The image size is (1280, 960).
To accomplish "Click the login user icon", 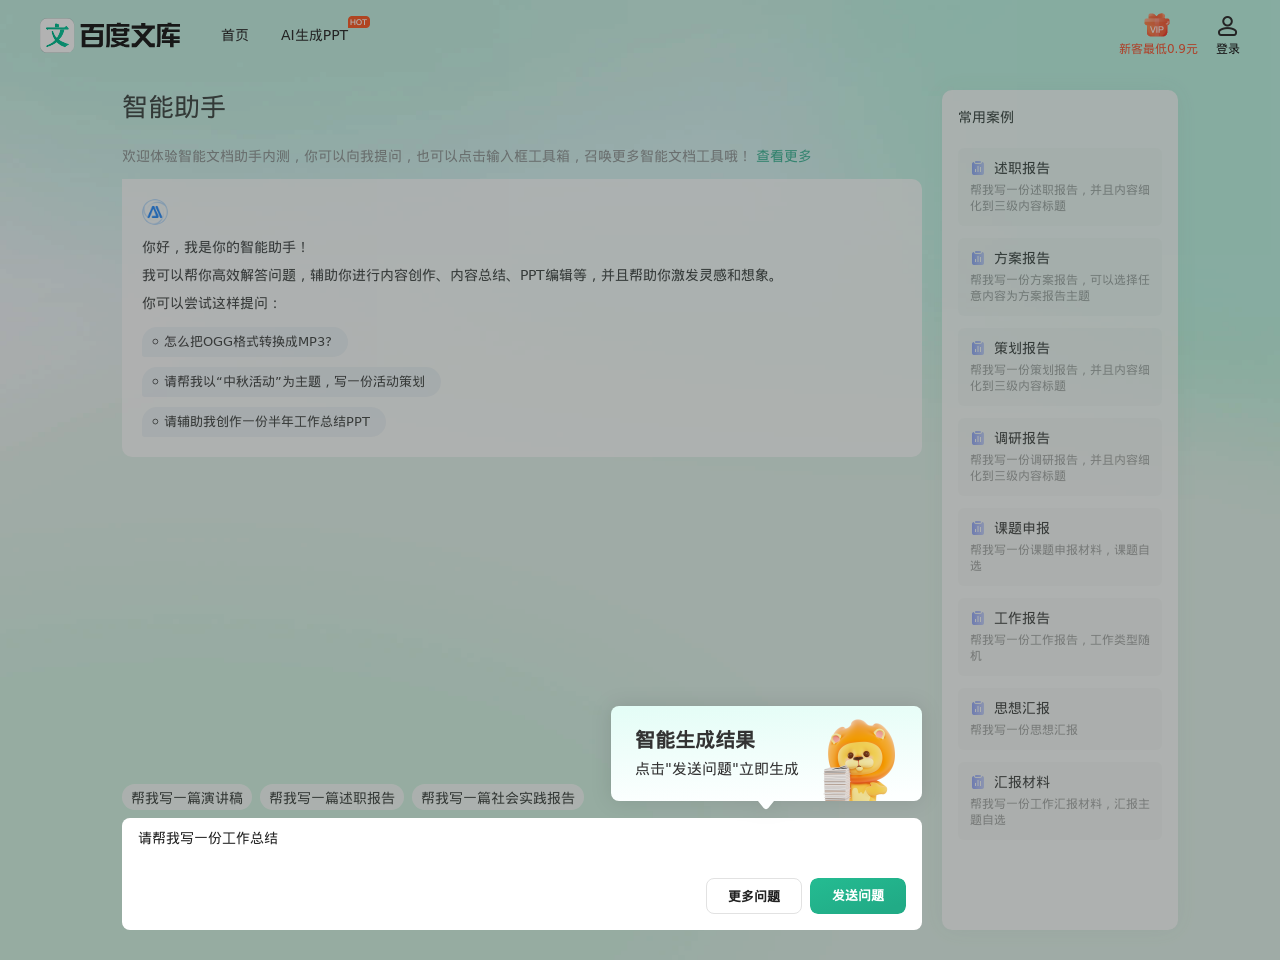I will (1227, 26).
